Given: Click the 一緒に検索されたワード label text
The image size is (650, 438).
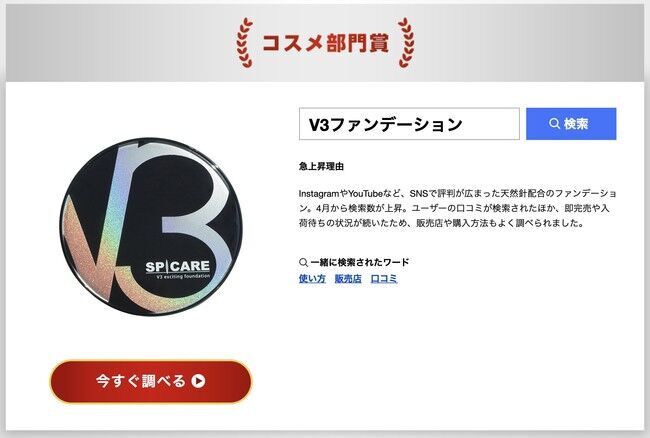Looking at the screenshot, I should point(359,262).
